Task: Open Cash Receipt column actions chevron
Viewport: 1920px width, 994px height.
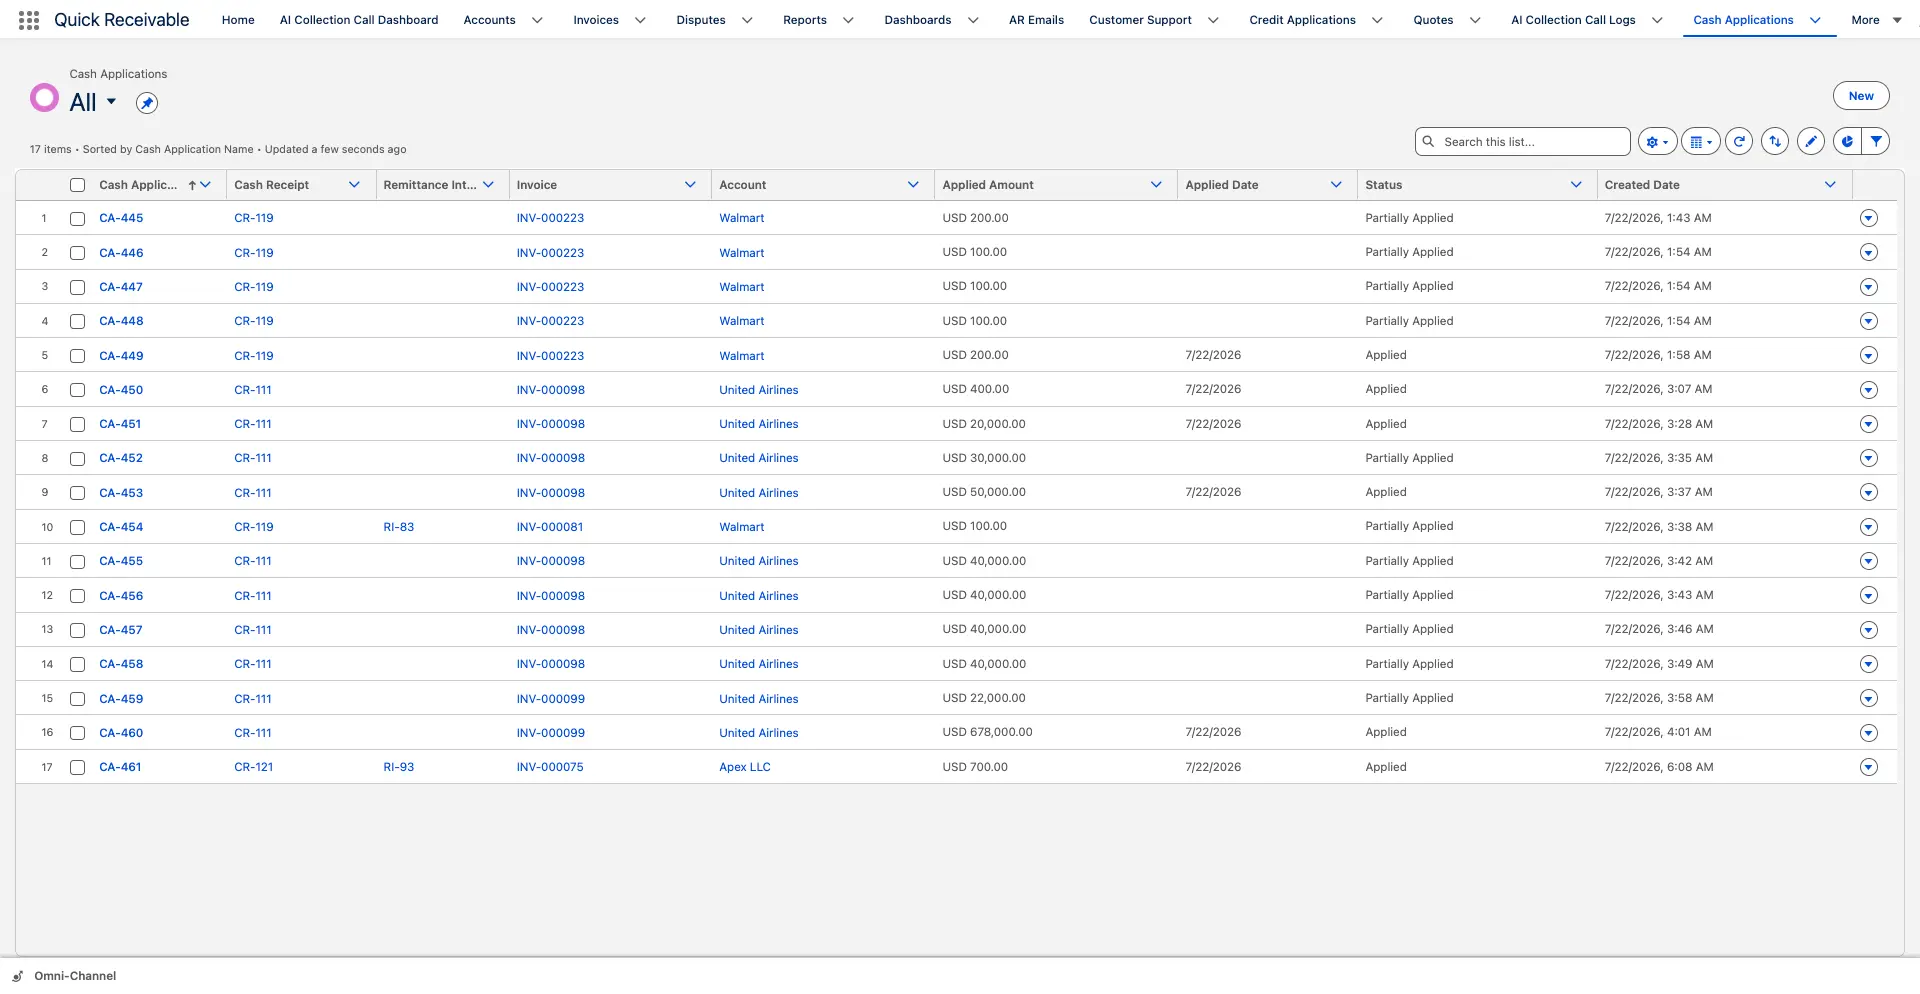Action: point(354,185)
